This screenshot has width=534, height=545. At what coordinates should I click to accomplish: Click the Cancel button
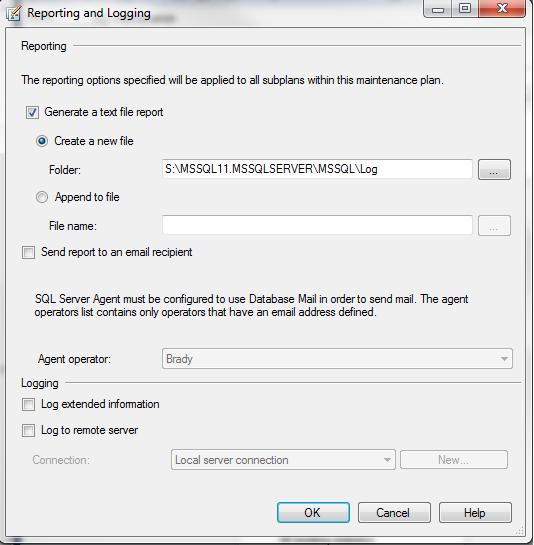pyautogui.click(x=394, y=513)
